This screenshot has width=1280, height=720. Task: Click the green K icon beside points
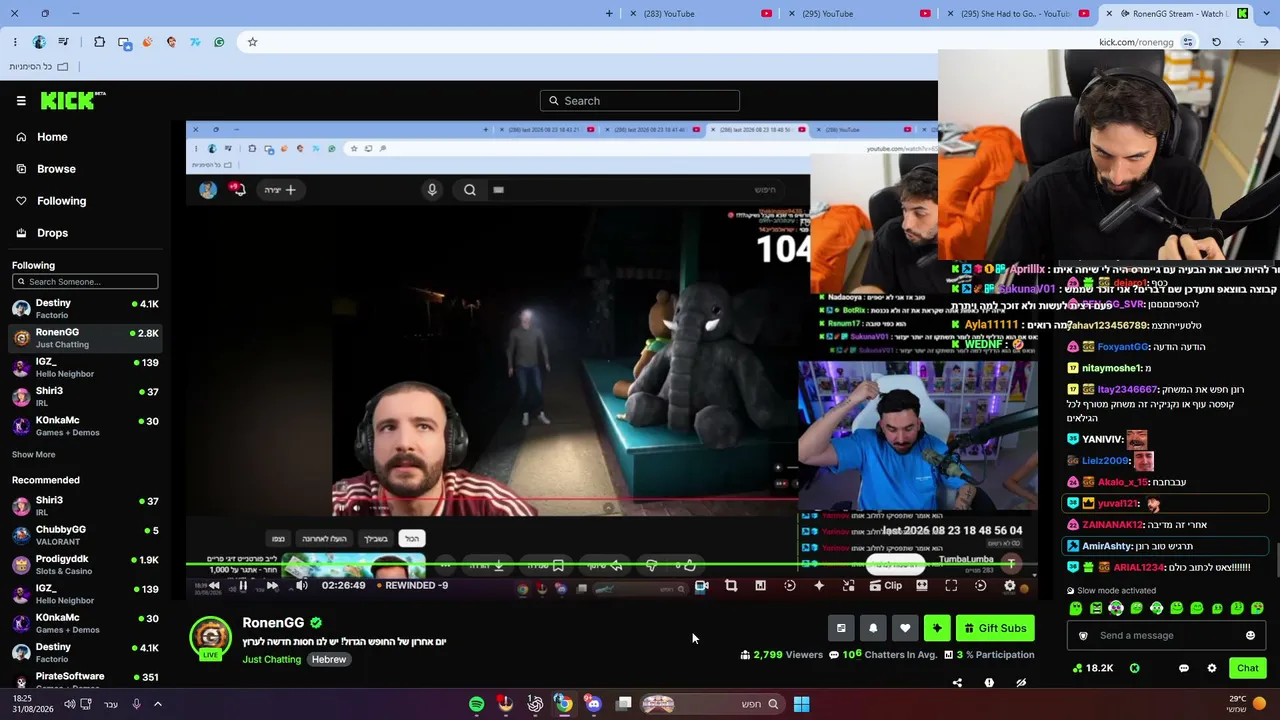click(1135, 668)
